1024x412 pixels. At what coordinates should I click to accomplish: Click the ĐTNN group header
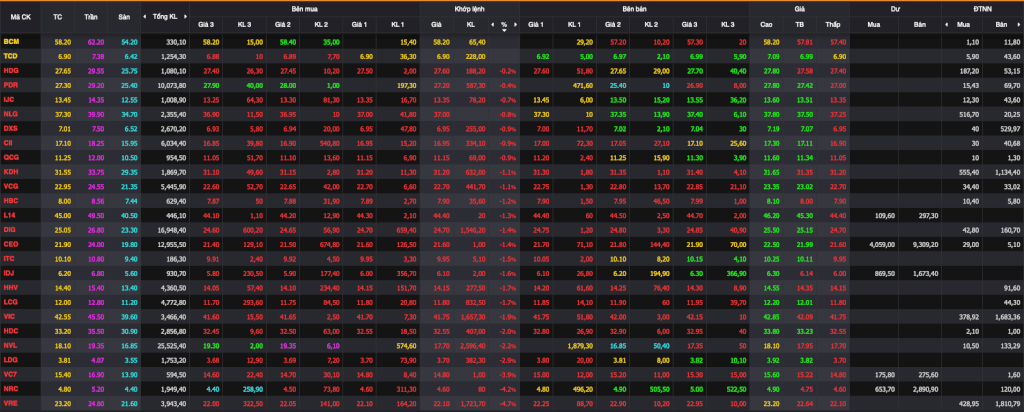982,9
